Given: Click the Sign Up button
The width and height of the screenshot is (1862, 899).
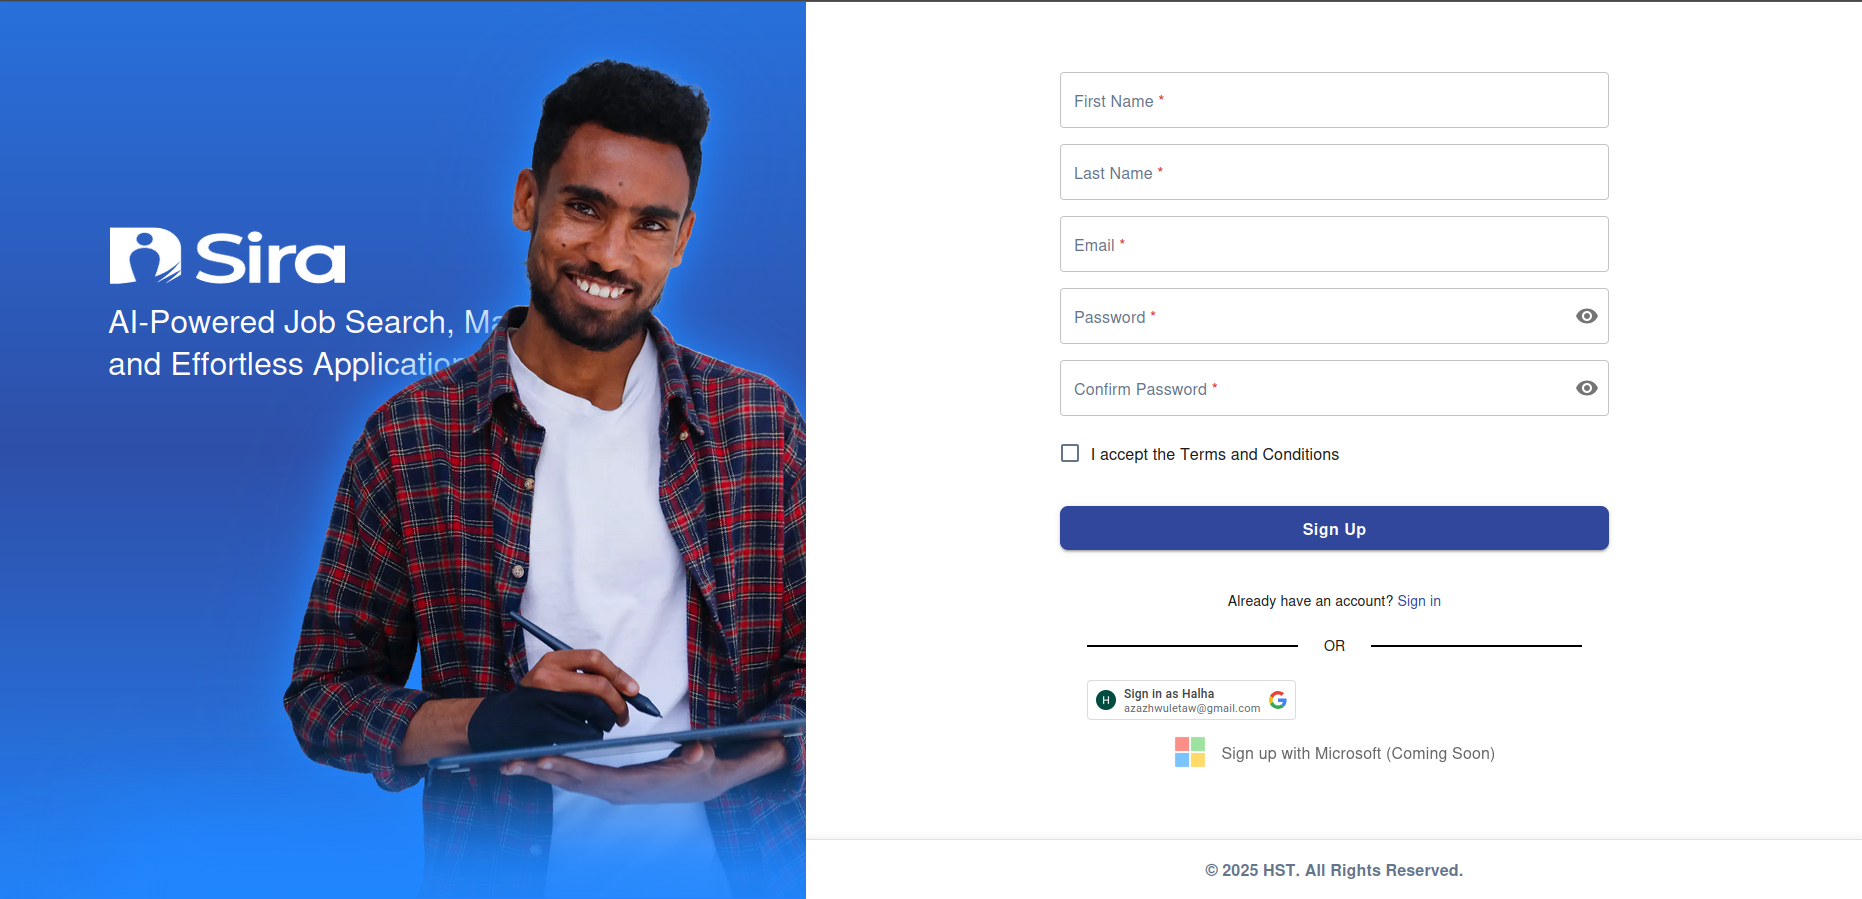Looking at the screenshot, I should point(1334,528).
